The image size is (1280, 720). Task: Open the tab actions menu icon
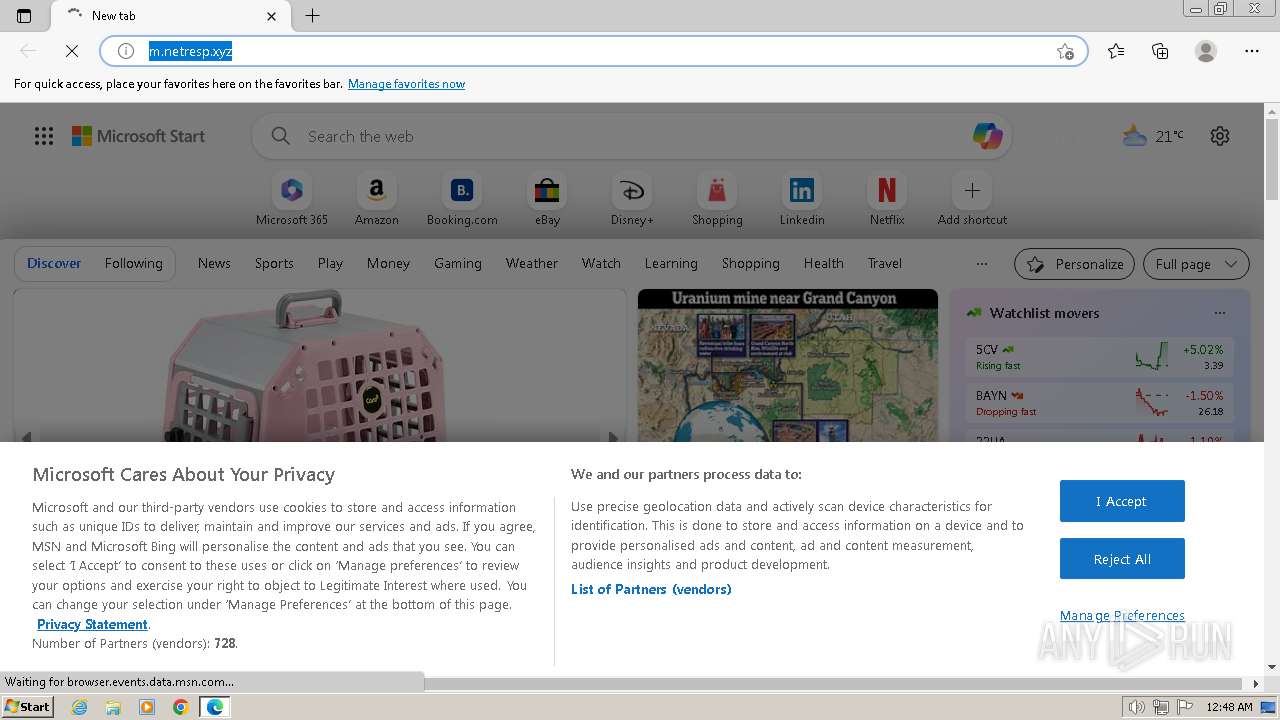click(24, 15)
